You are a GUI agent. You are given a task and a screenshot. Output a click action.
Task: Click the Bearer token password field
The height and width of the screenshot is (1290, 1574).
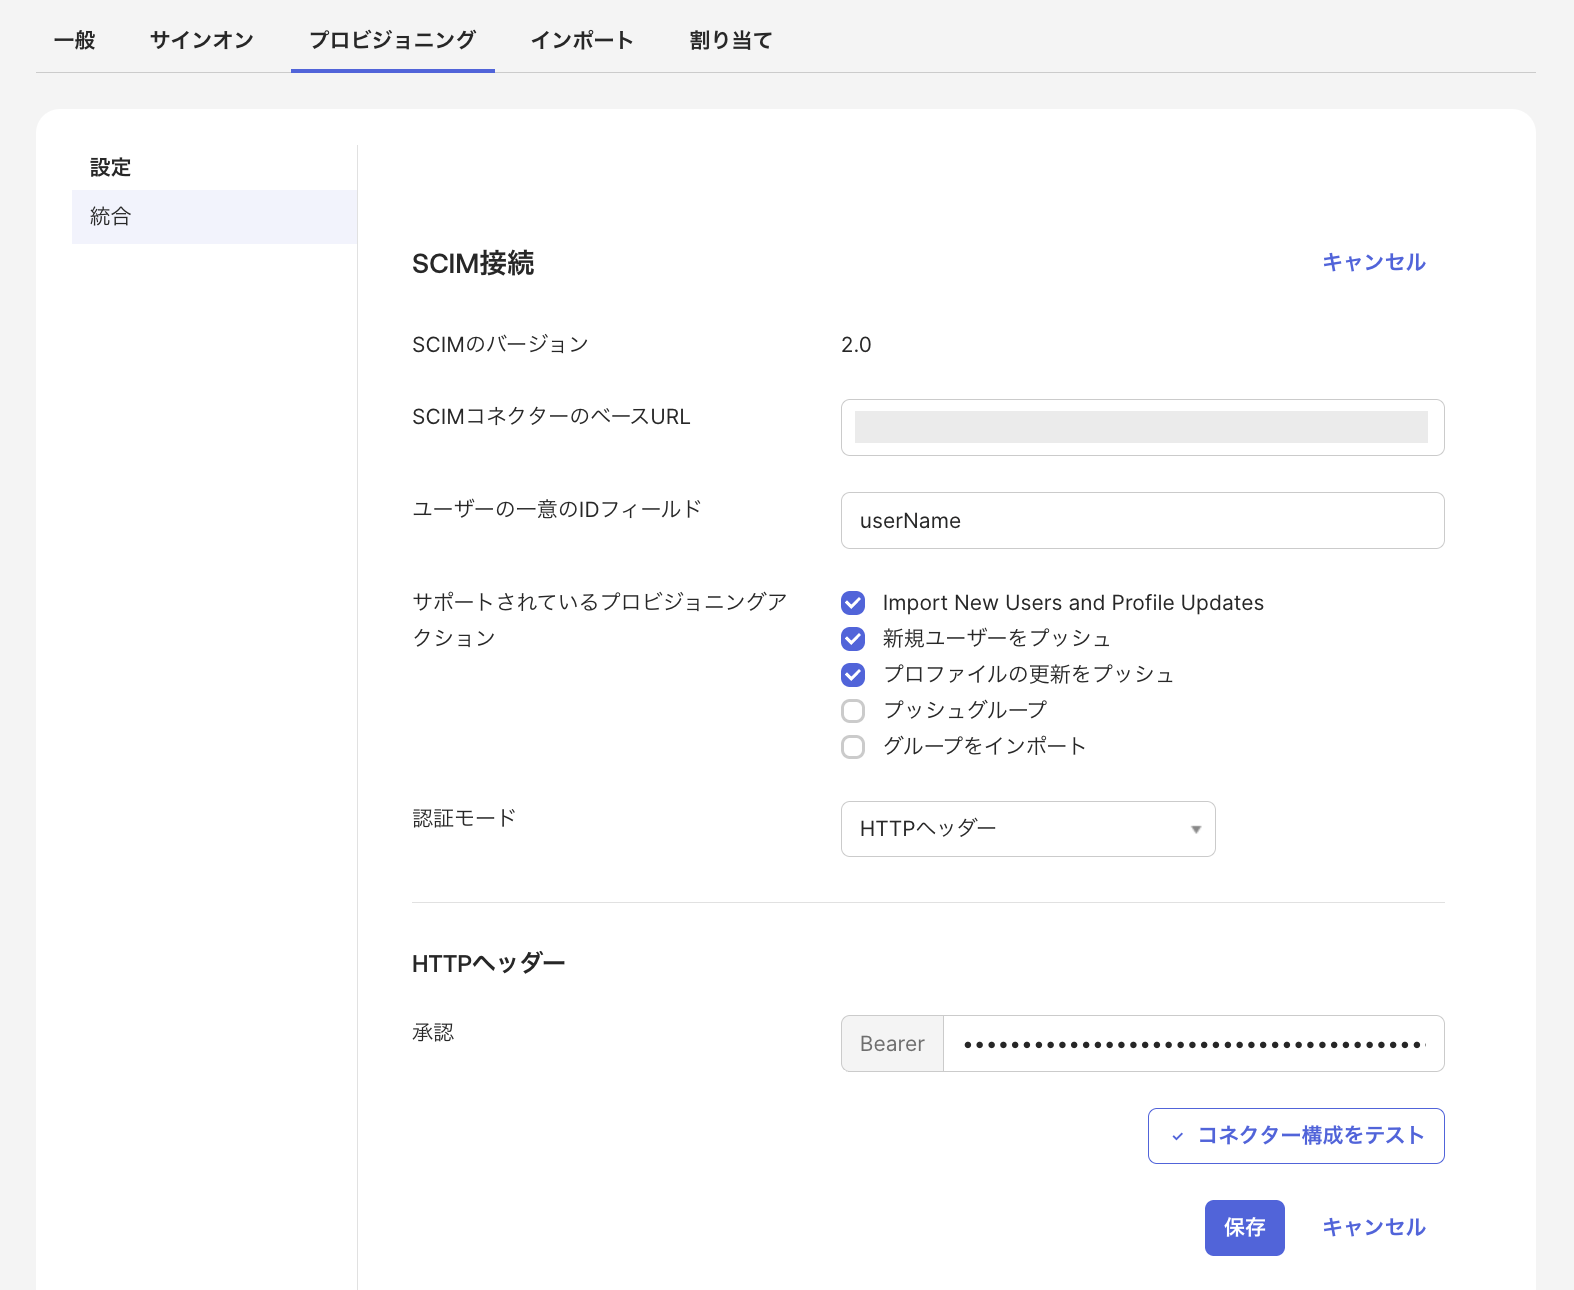(1193, 1043)
